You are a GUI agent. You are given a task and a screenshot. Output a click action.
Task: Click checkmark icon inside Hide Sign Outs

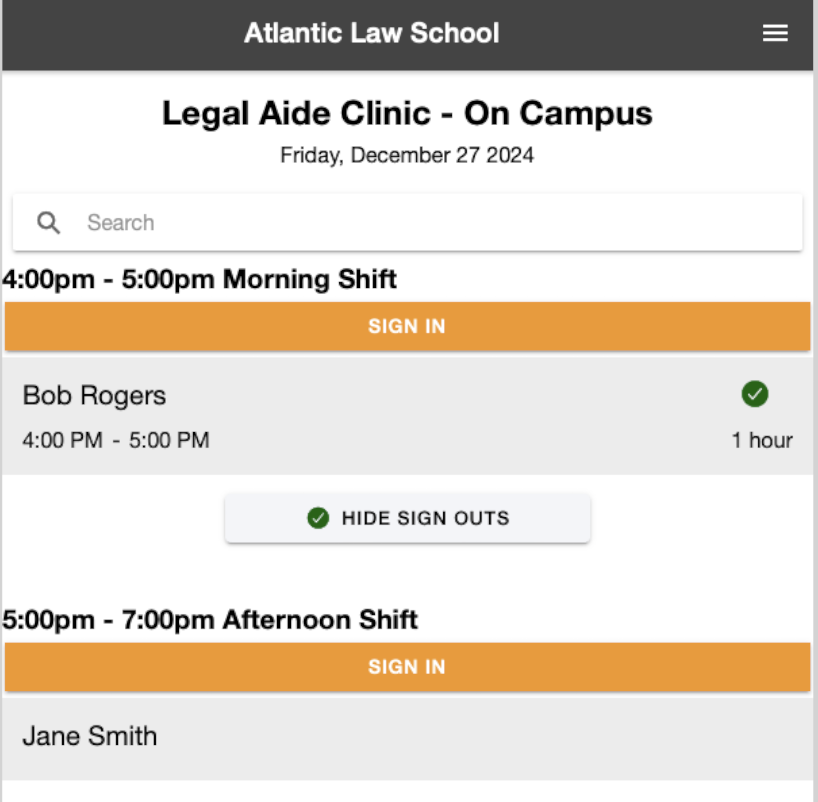point(318,518)
